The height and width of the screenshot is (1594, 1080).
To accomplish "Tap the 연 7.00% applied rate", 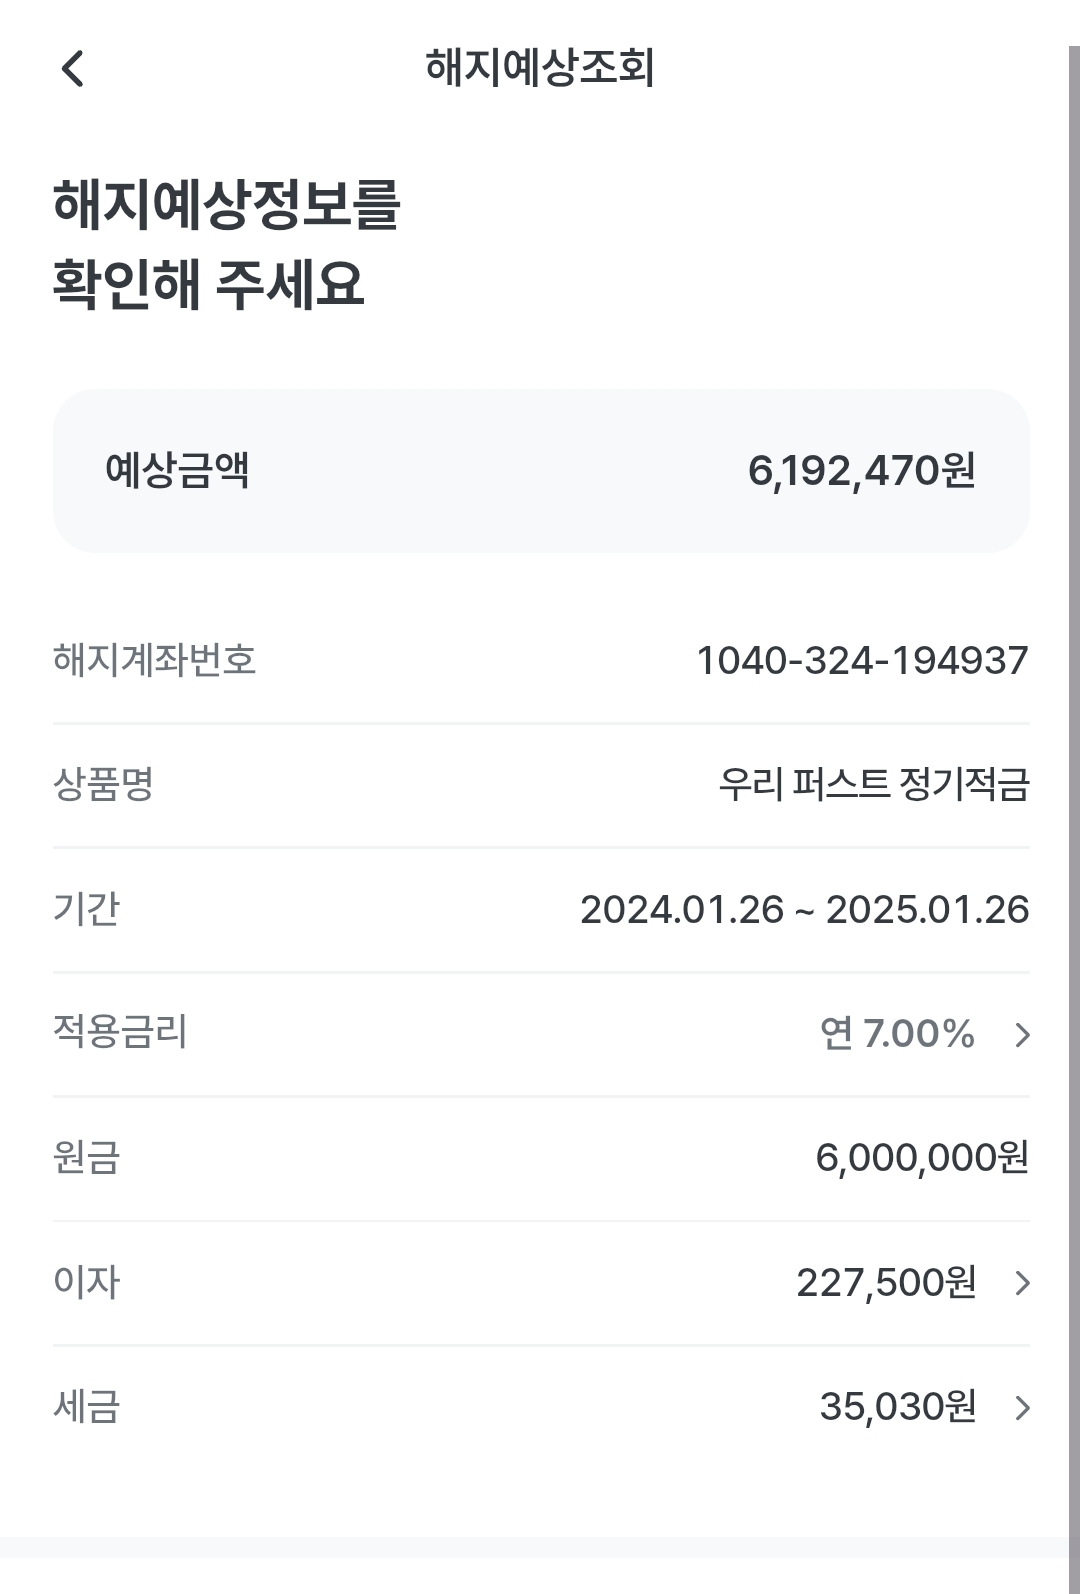I will pyautogui.click(x=897, y=1034).
